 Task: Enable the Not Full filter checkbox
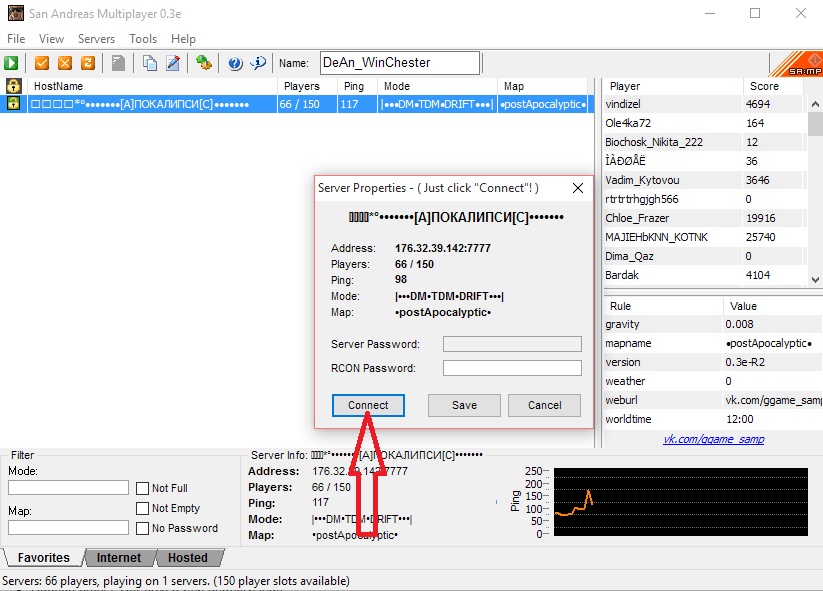[x=142, y=488]
